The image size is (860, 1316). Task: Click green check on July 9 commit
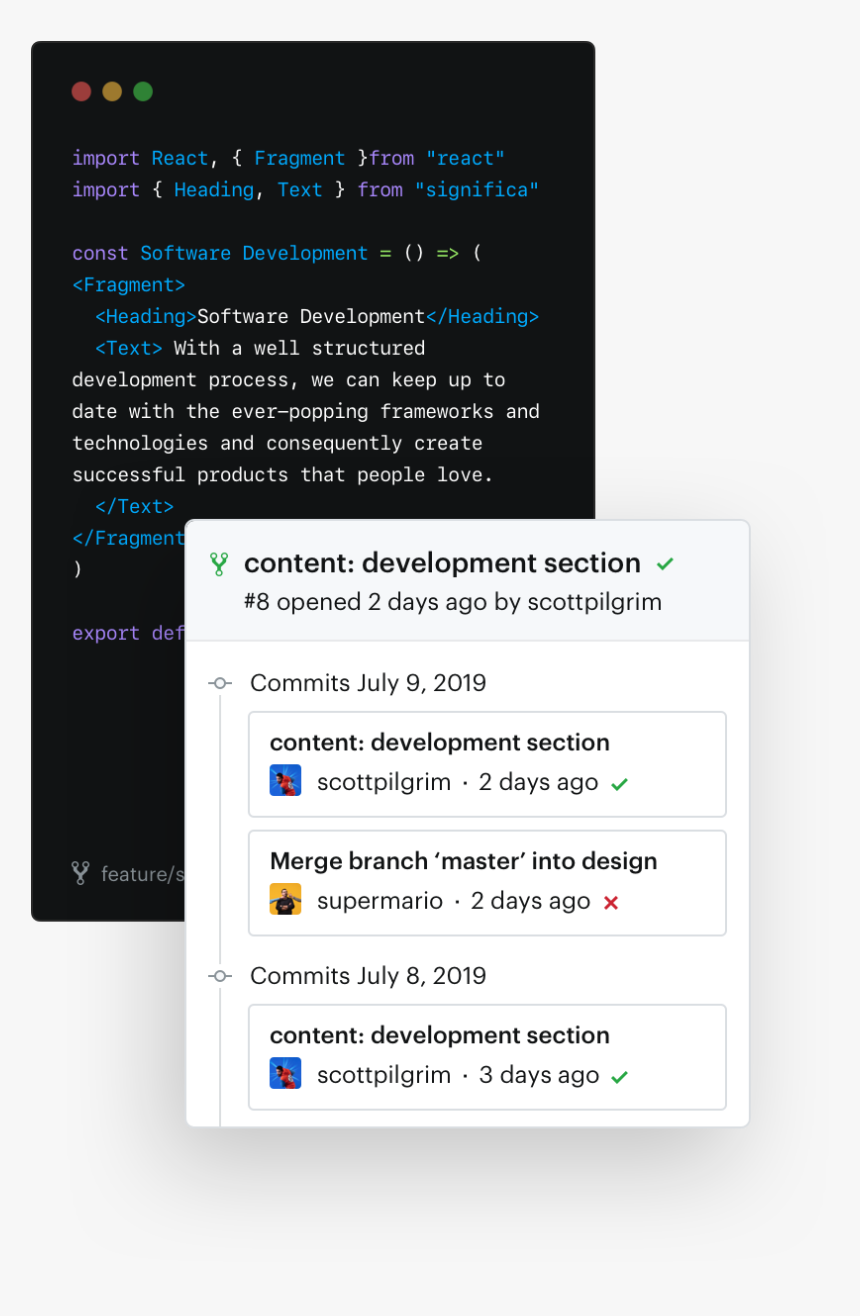tap(619, 784)
